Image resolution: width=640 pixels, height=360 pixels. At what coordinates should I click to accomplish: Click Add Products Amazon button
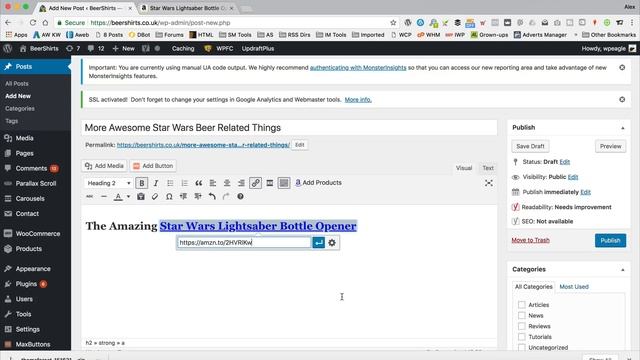click(318, 182)
